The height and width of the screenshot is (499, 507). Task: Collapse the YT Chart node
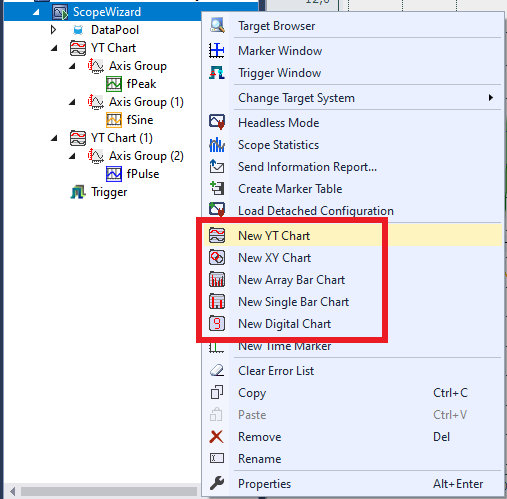click(54, 48)
